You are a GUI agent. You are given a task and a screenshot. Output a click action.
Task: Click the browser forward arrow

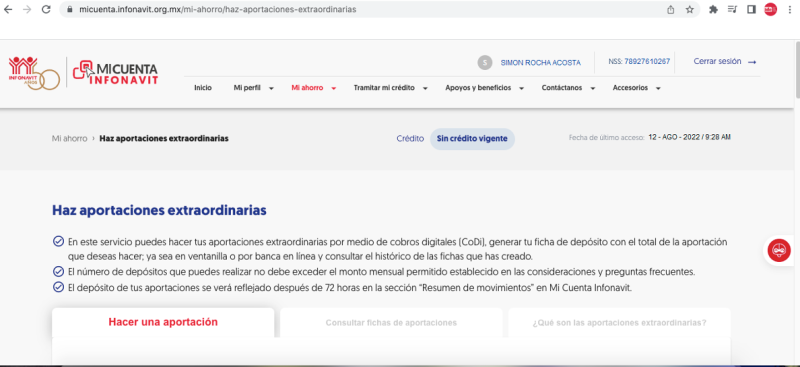pyautogui.click(x=27, y=9)
